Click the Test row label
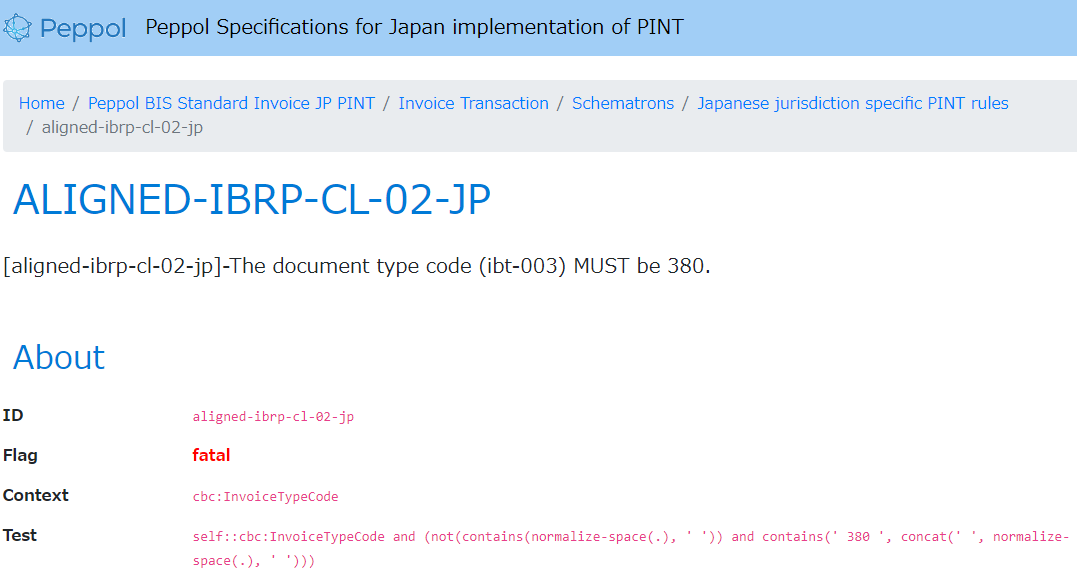 coord(19,535)
